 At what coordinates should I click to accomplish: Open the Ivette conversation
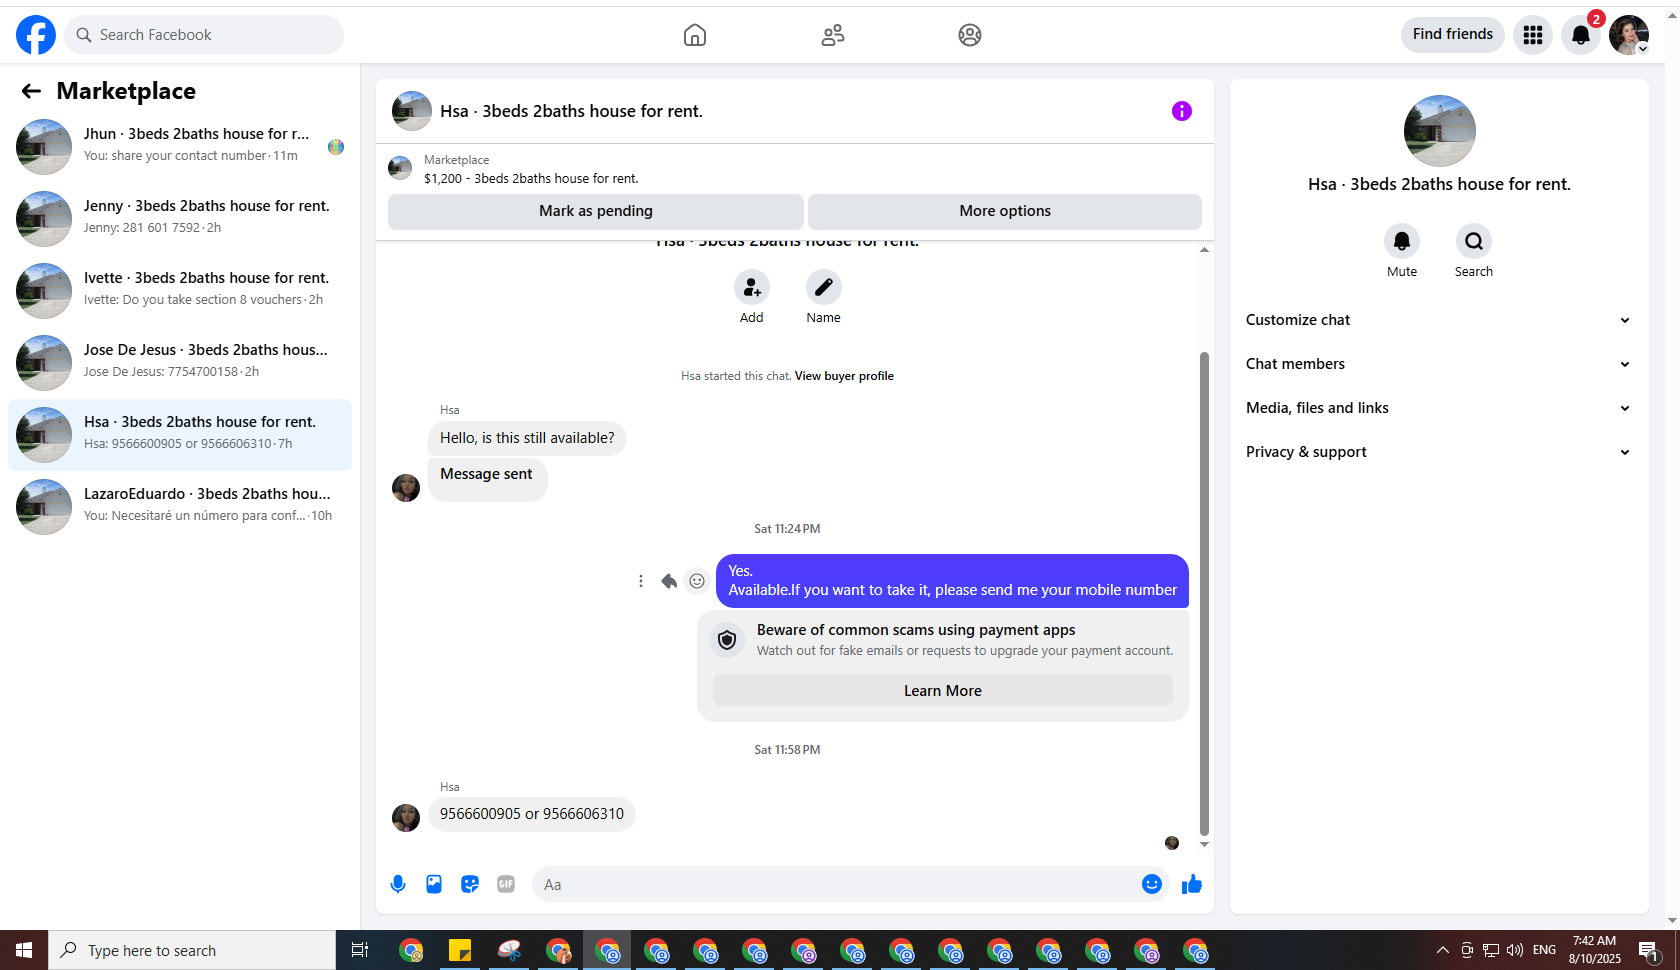[180, 291]
